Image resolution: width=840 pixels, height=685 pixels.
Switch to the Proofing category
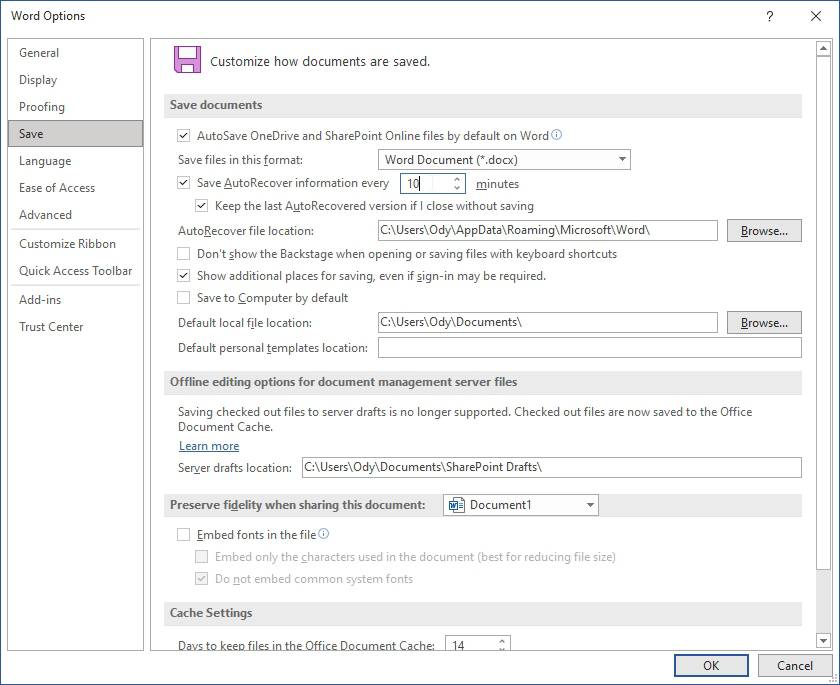coord(76,107)
